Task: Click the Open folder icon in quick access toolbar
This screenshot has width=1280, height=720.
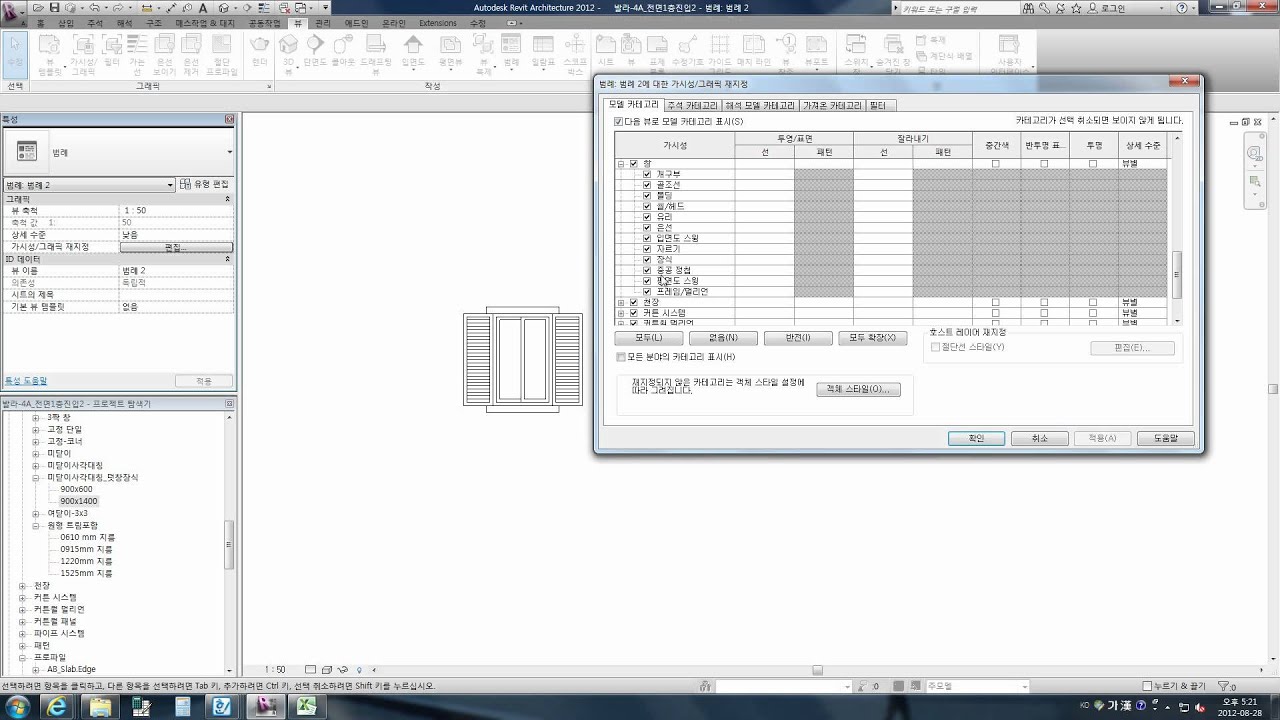Action: pyautogui.click(x=40, y=7)
